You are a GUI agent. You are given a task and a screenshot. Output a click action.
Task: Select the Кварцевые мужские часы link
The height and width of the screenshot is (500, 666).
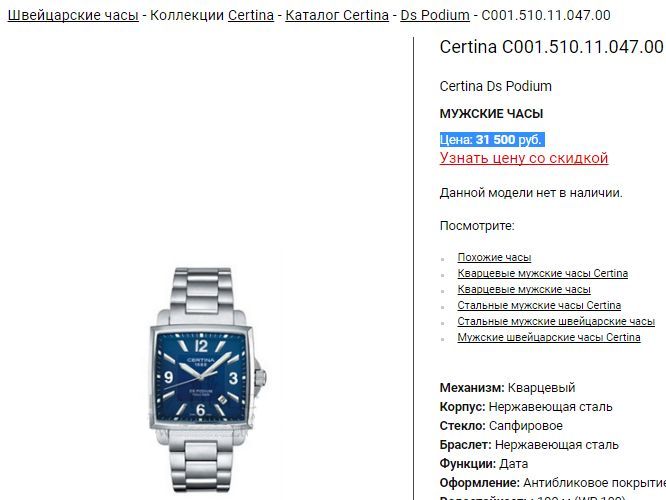[524, 289]
